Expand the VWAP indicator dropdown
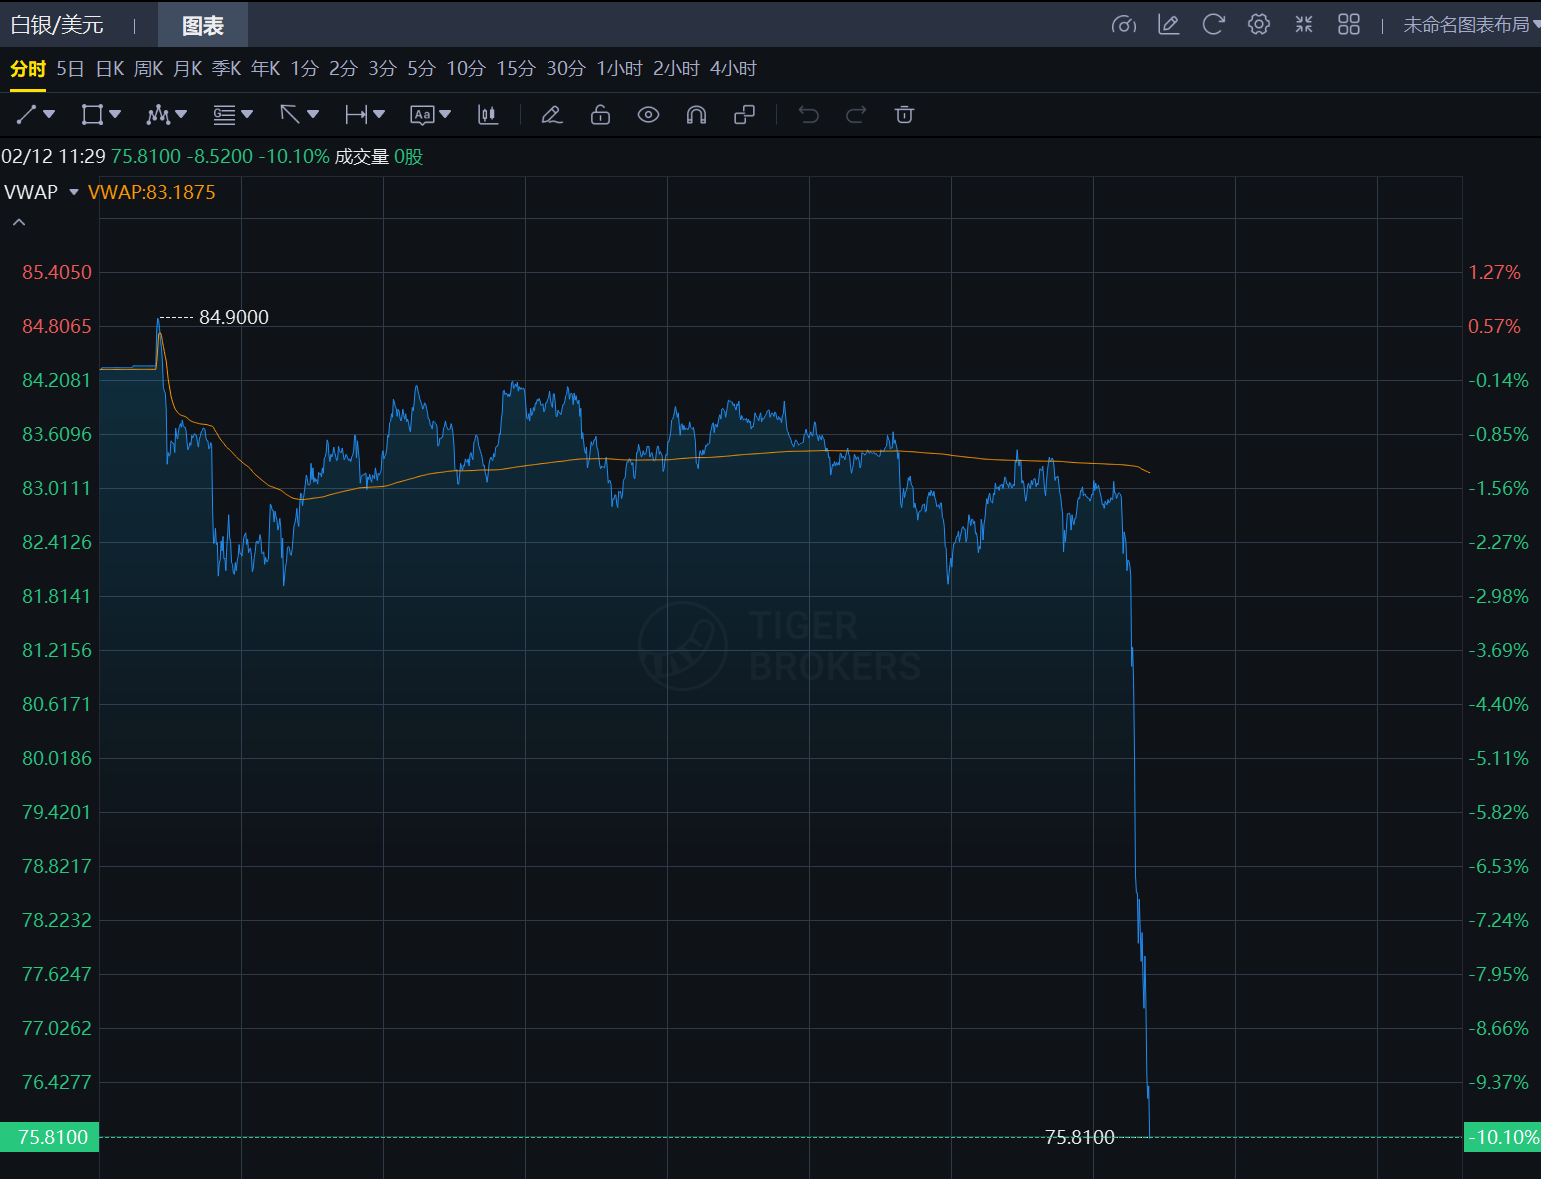Image resolution: width=1541 pixels, height=1179 pixels. [73, 192]
